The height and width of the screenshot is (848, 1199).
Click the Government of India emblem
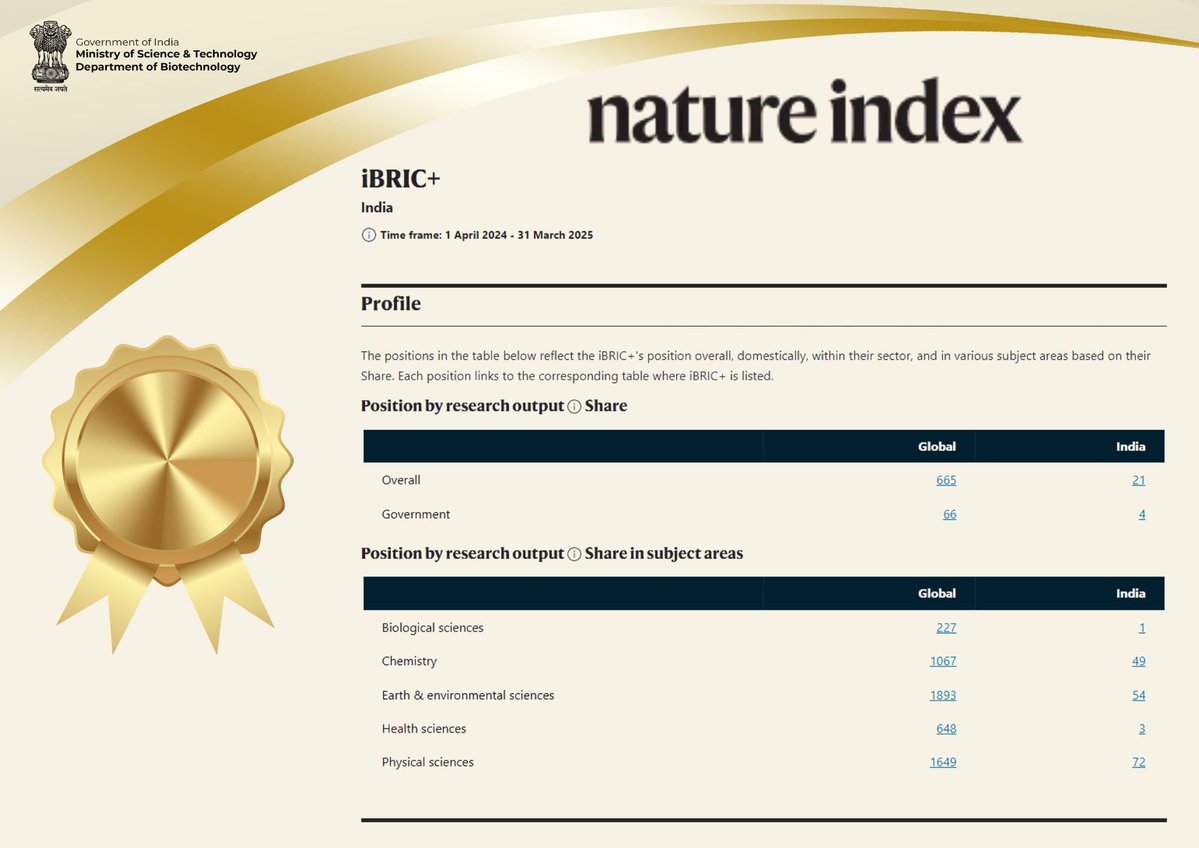50,57
